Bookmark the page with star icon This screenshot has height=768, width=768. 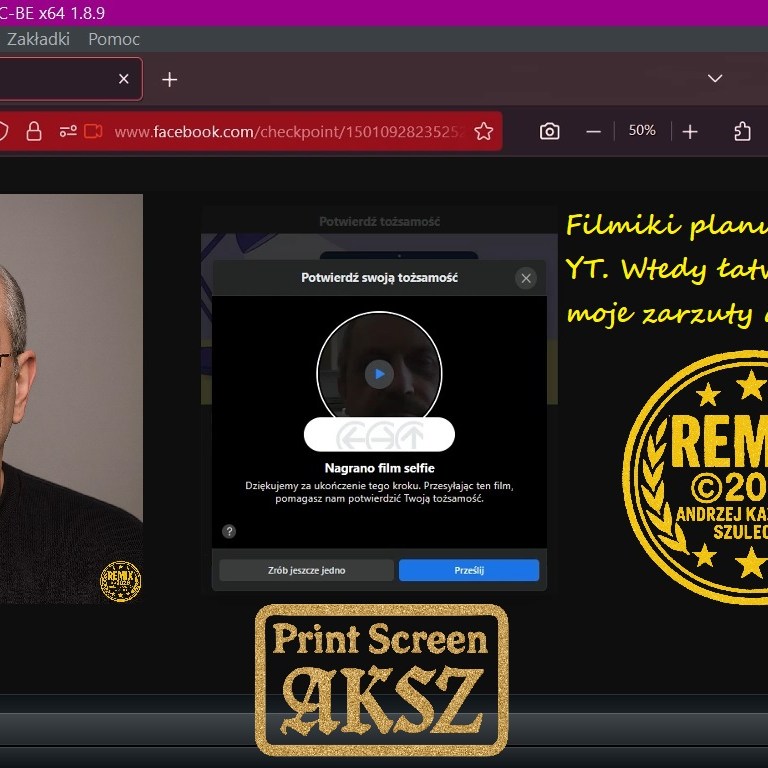pyautogui.click(x=484, y=132)
